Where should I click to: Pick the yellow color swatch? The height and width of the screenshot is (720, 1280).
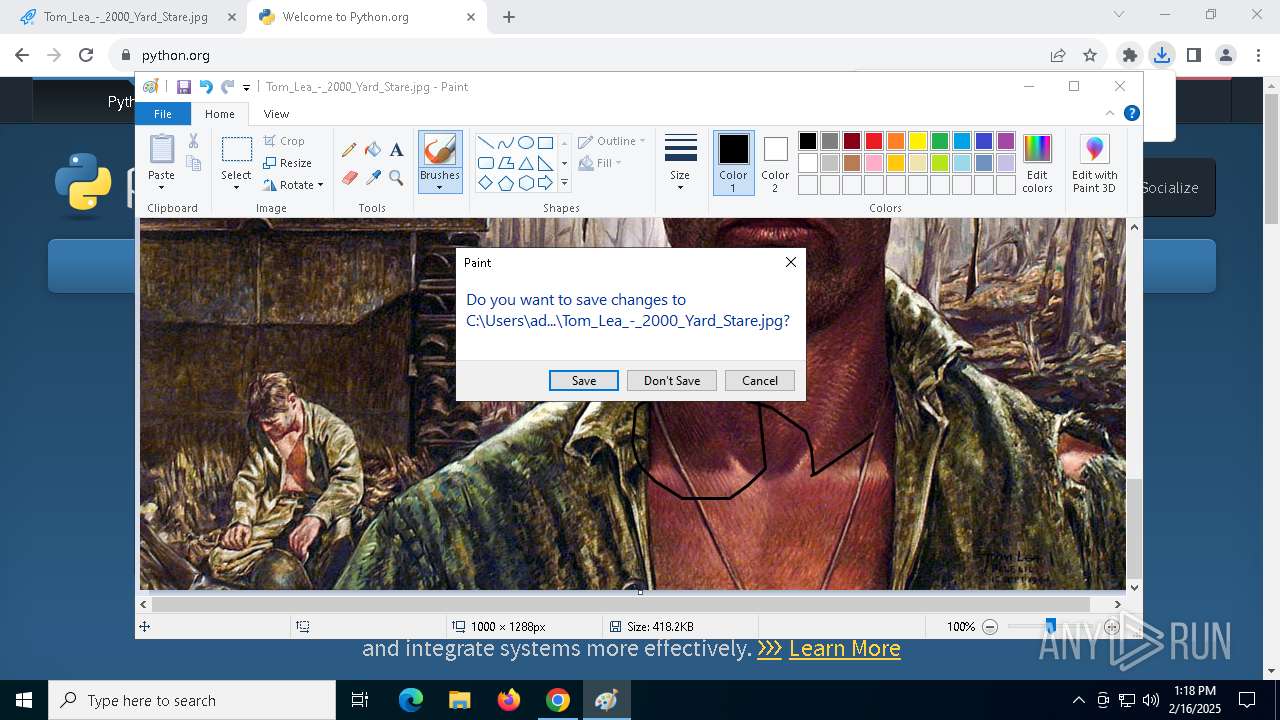(917, 141)
